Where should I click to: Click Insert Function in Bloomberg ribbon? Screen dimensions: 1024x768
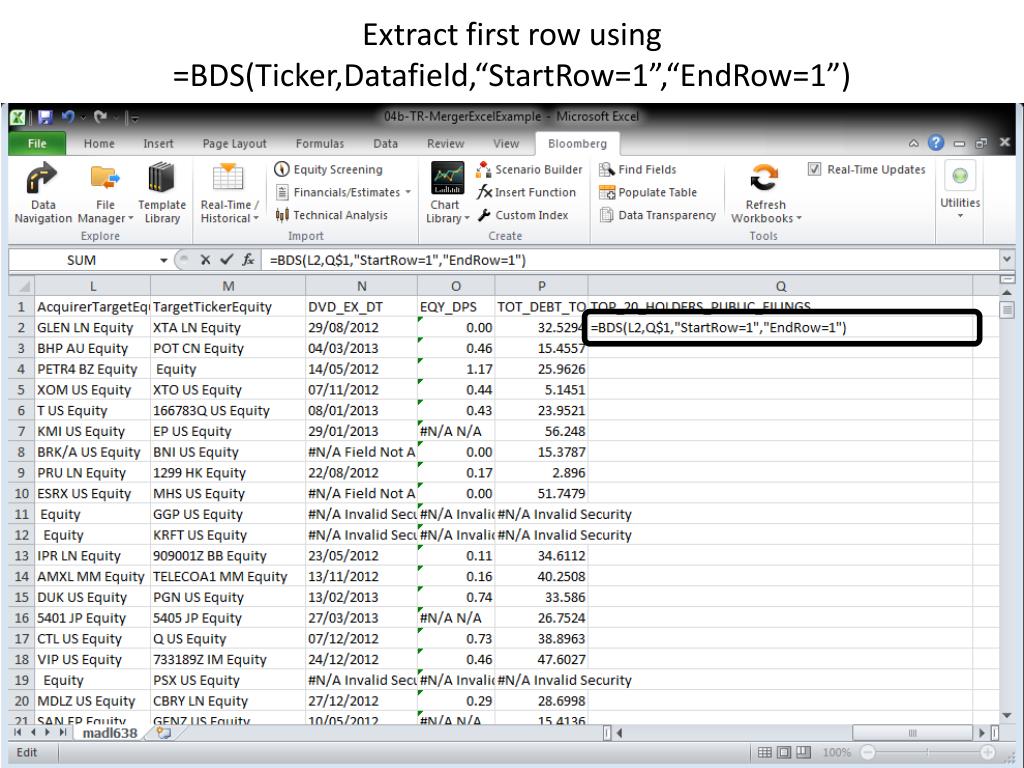click(526, 192)
